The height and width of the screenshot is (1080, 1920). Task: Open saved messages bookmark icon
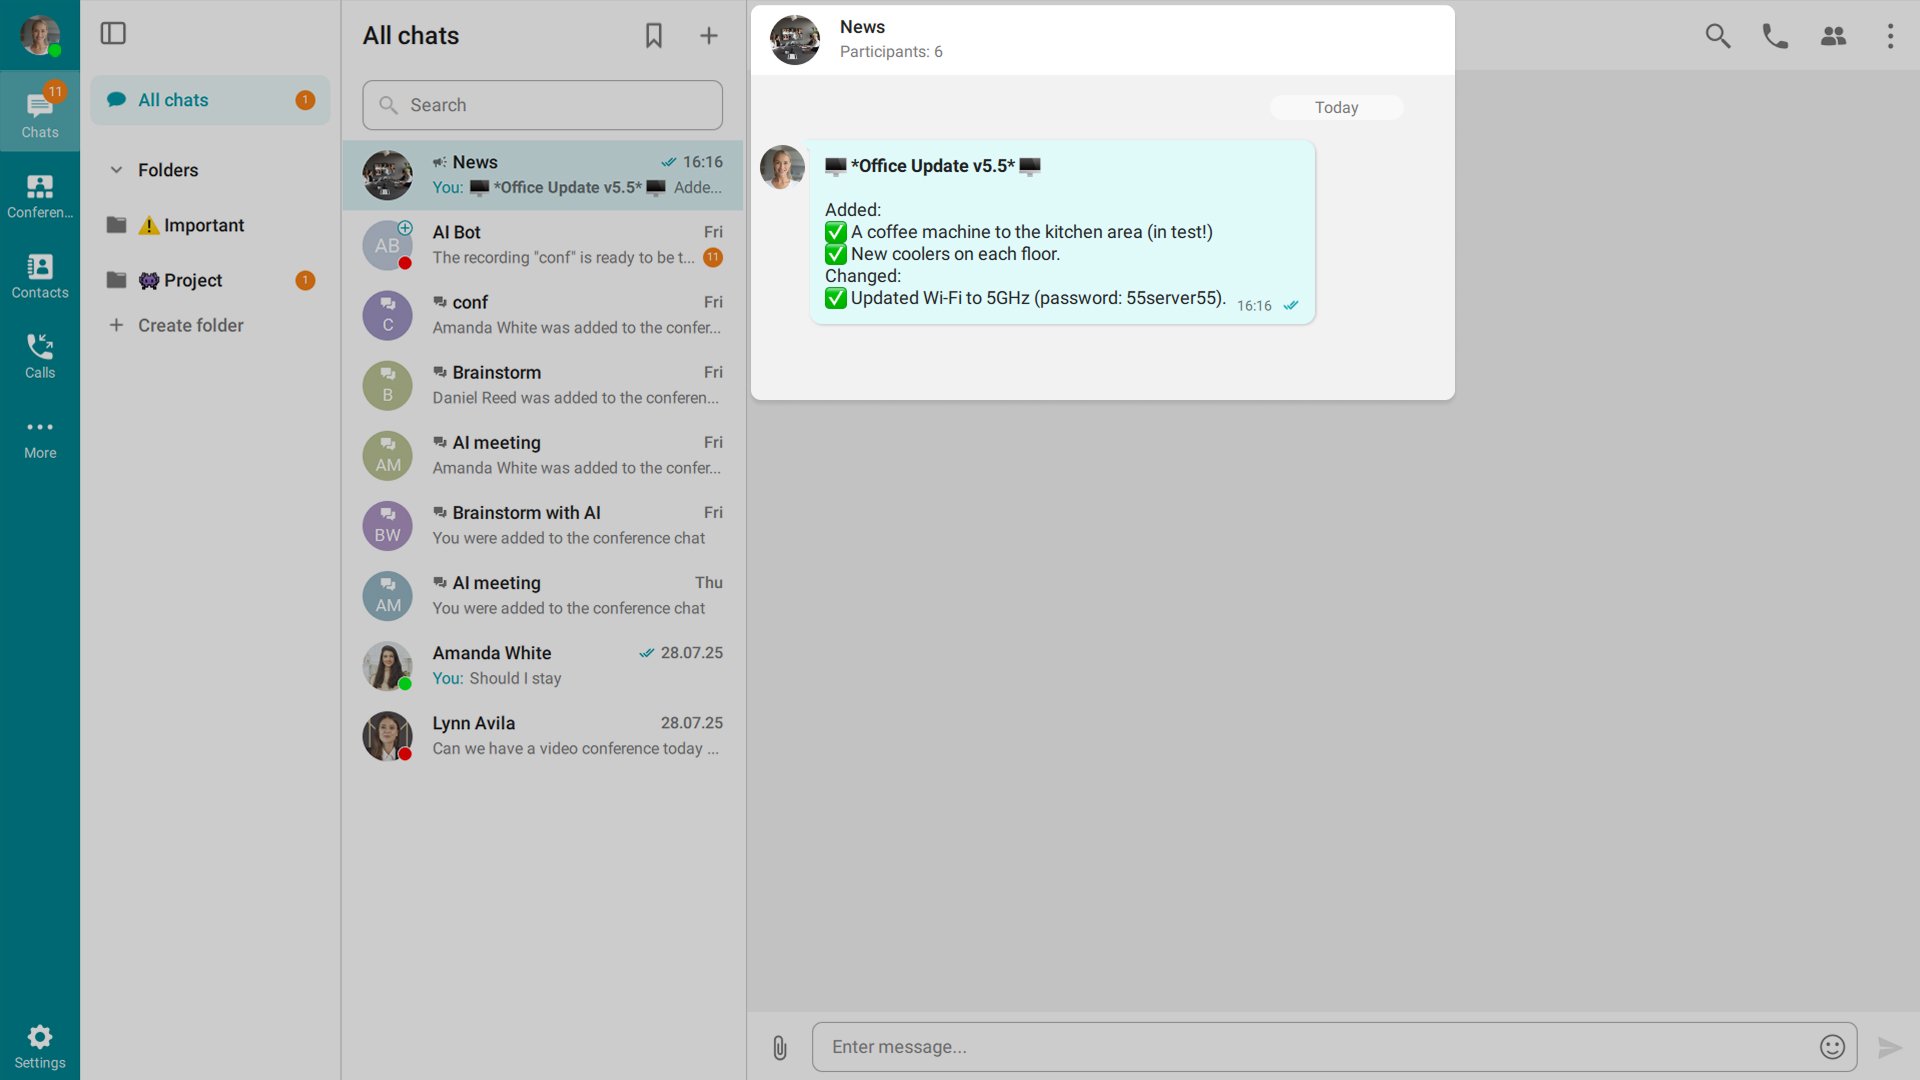[653, 36]
